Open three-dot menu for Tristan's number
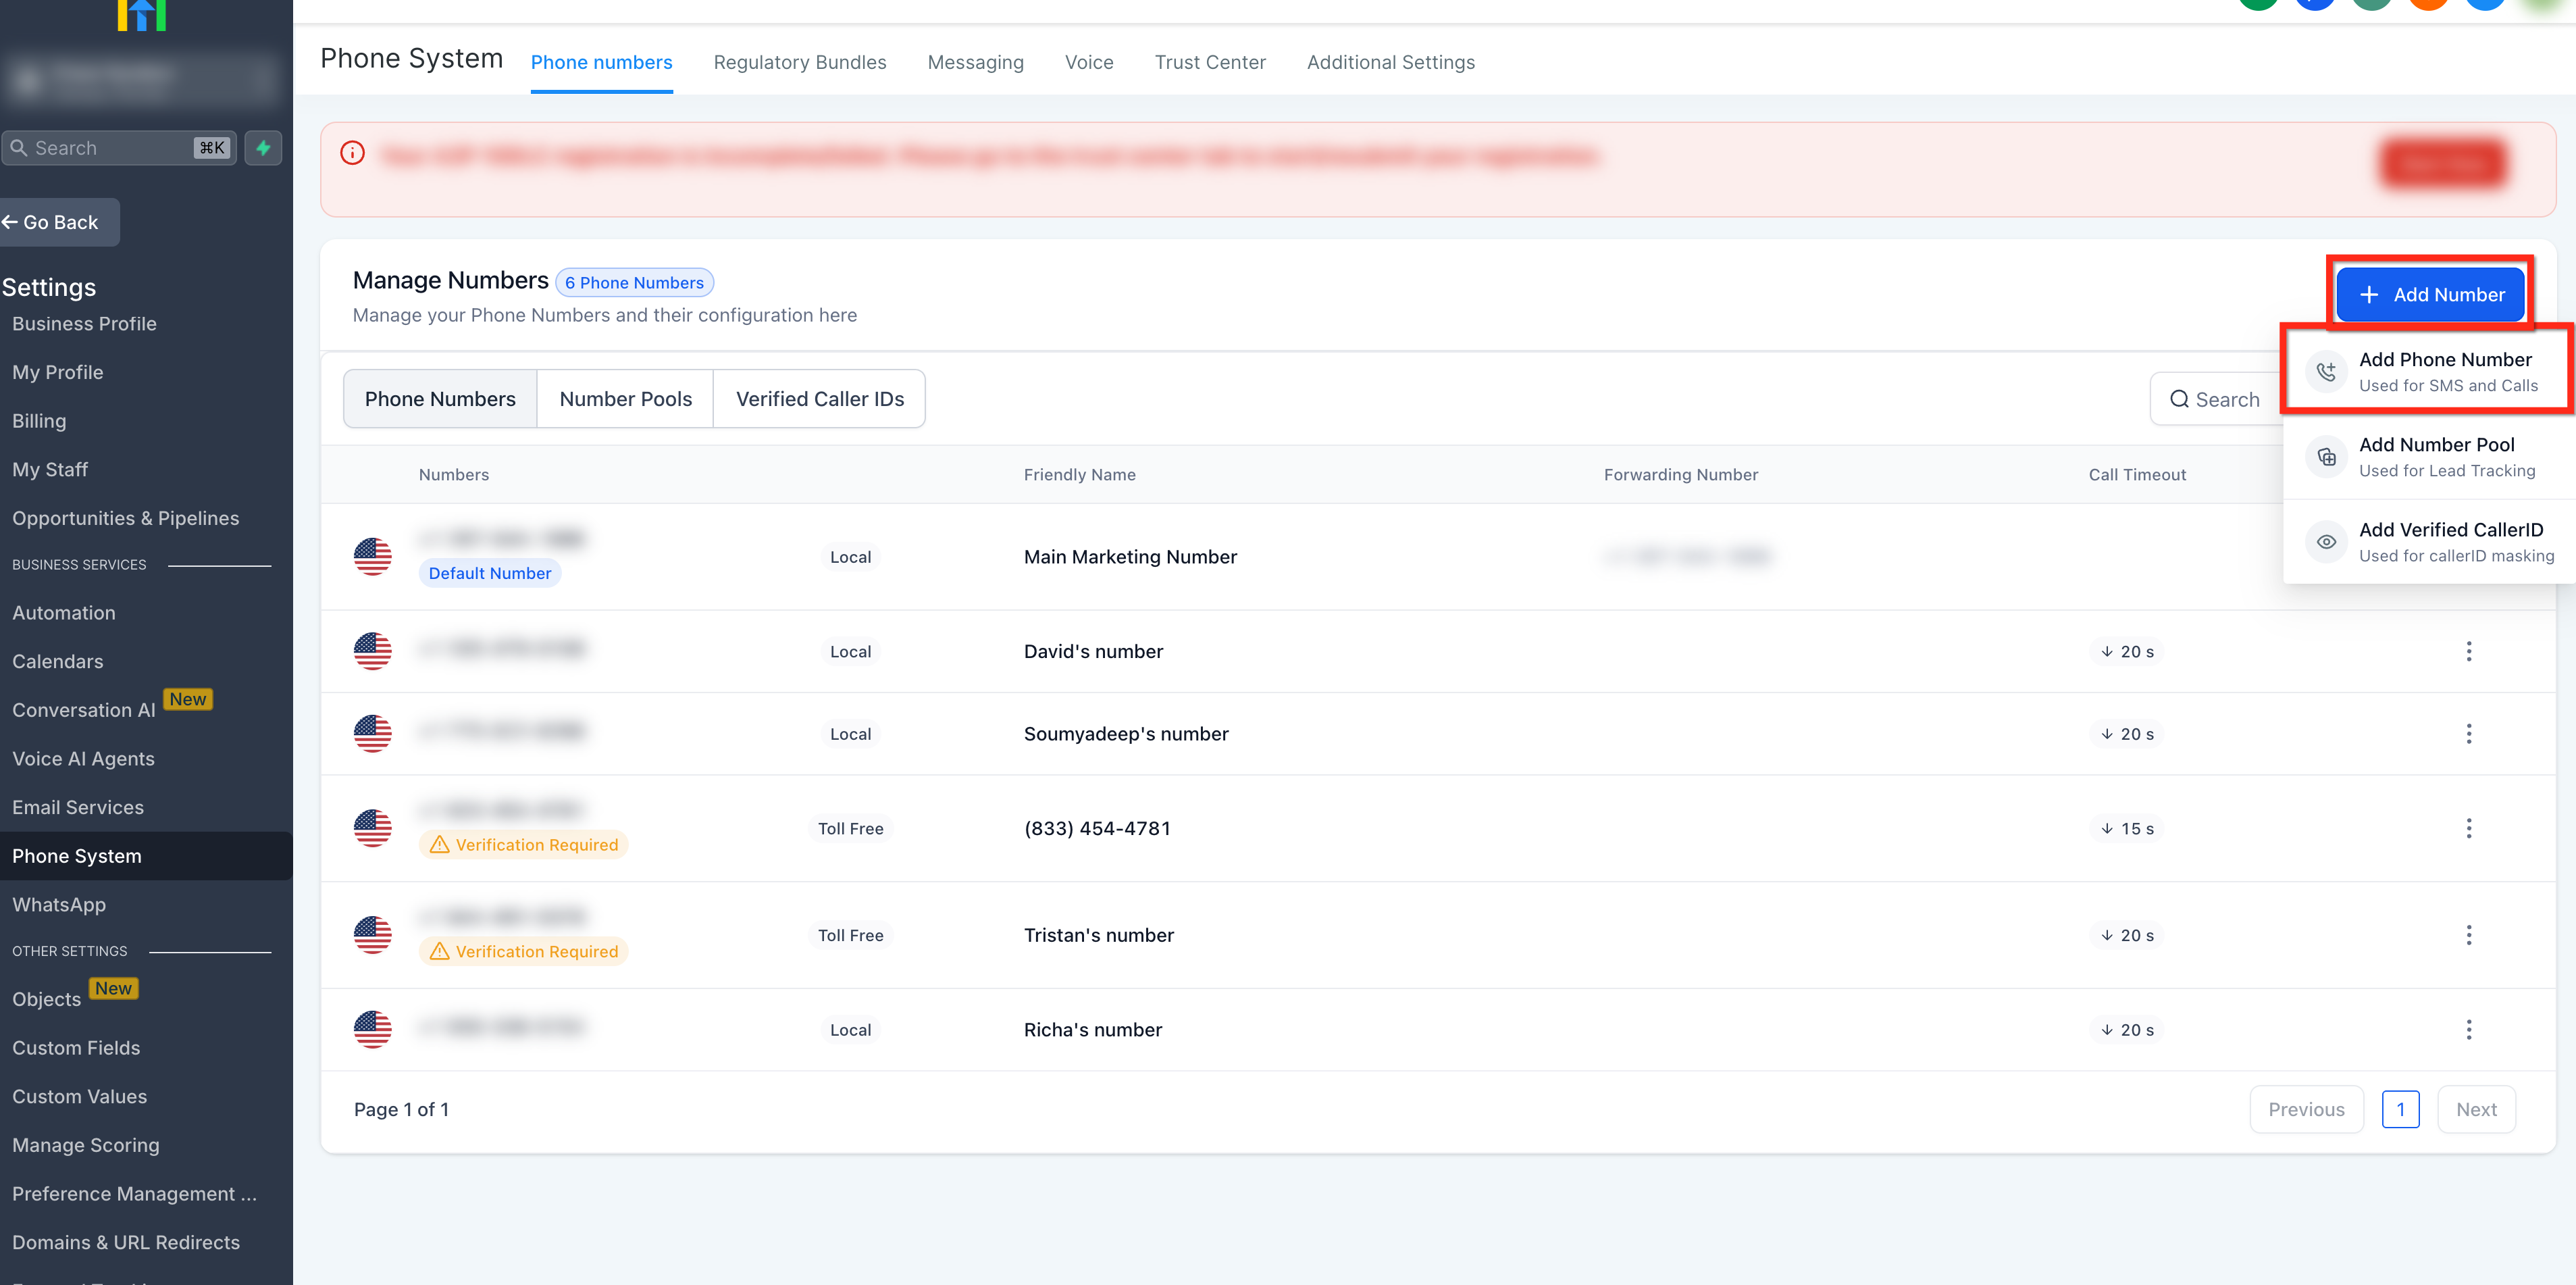 (2468, 935)
